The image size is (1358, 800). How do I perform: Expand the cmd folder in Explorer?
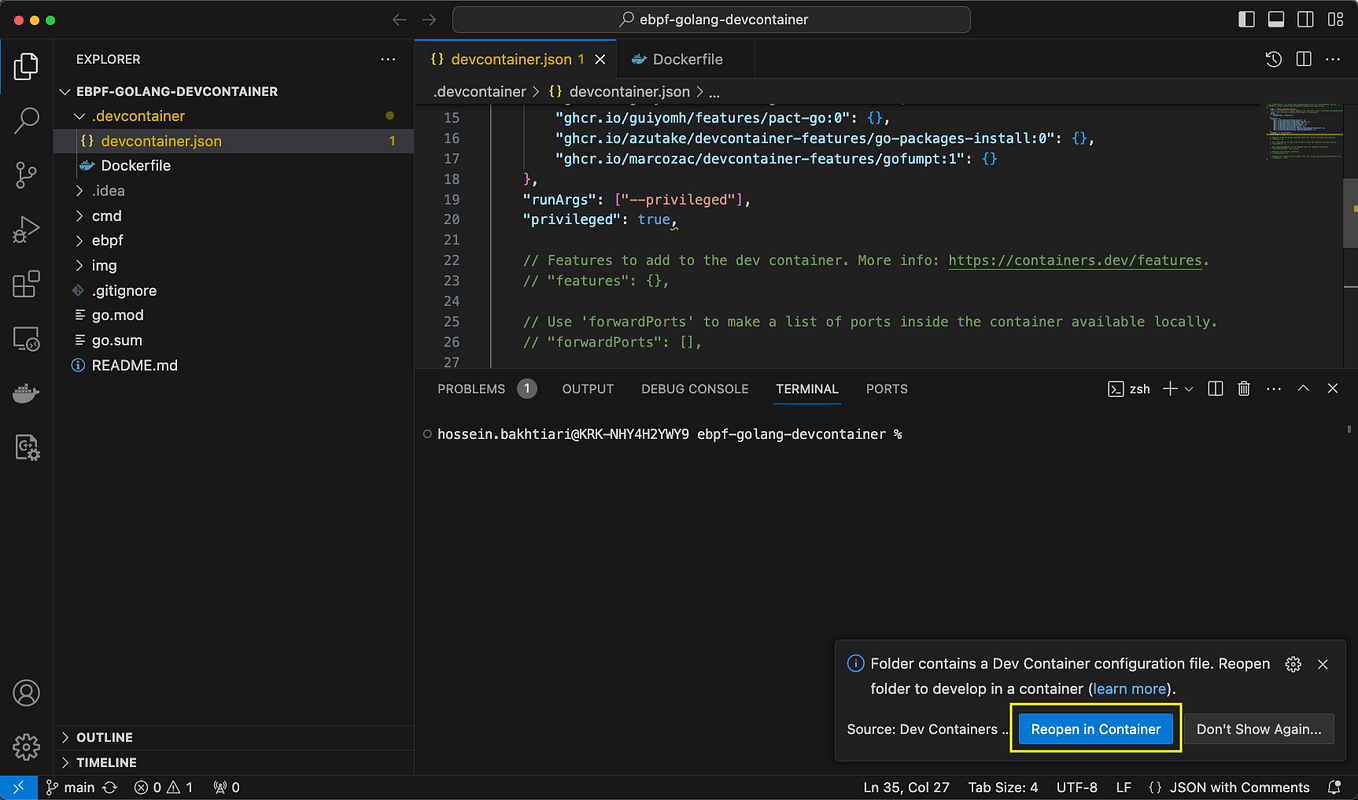(x=106, y=215)
